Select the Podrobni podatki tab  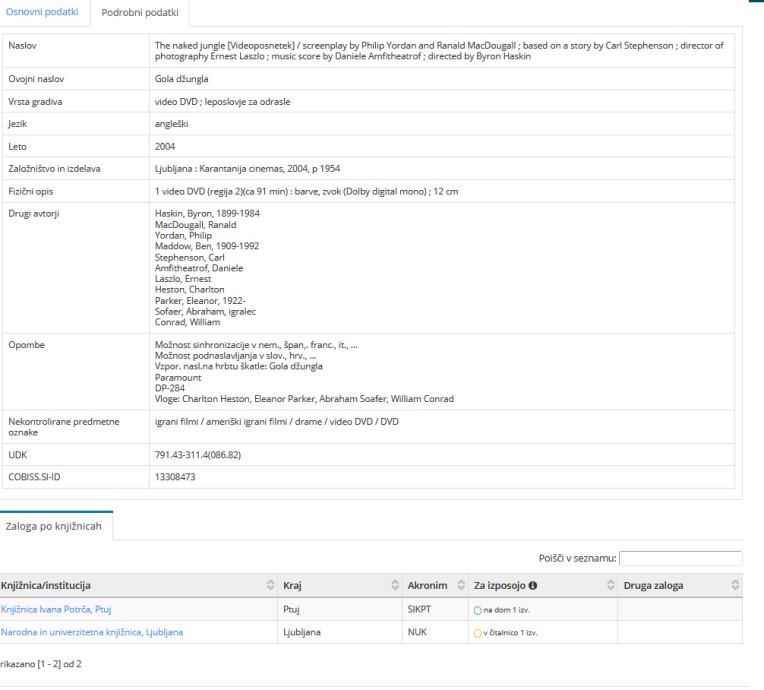pos(140,13)
